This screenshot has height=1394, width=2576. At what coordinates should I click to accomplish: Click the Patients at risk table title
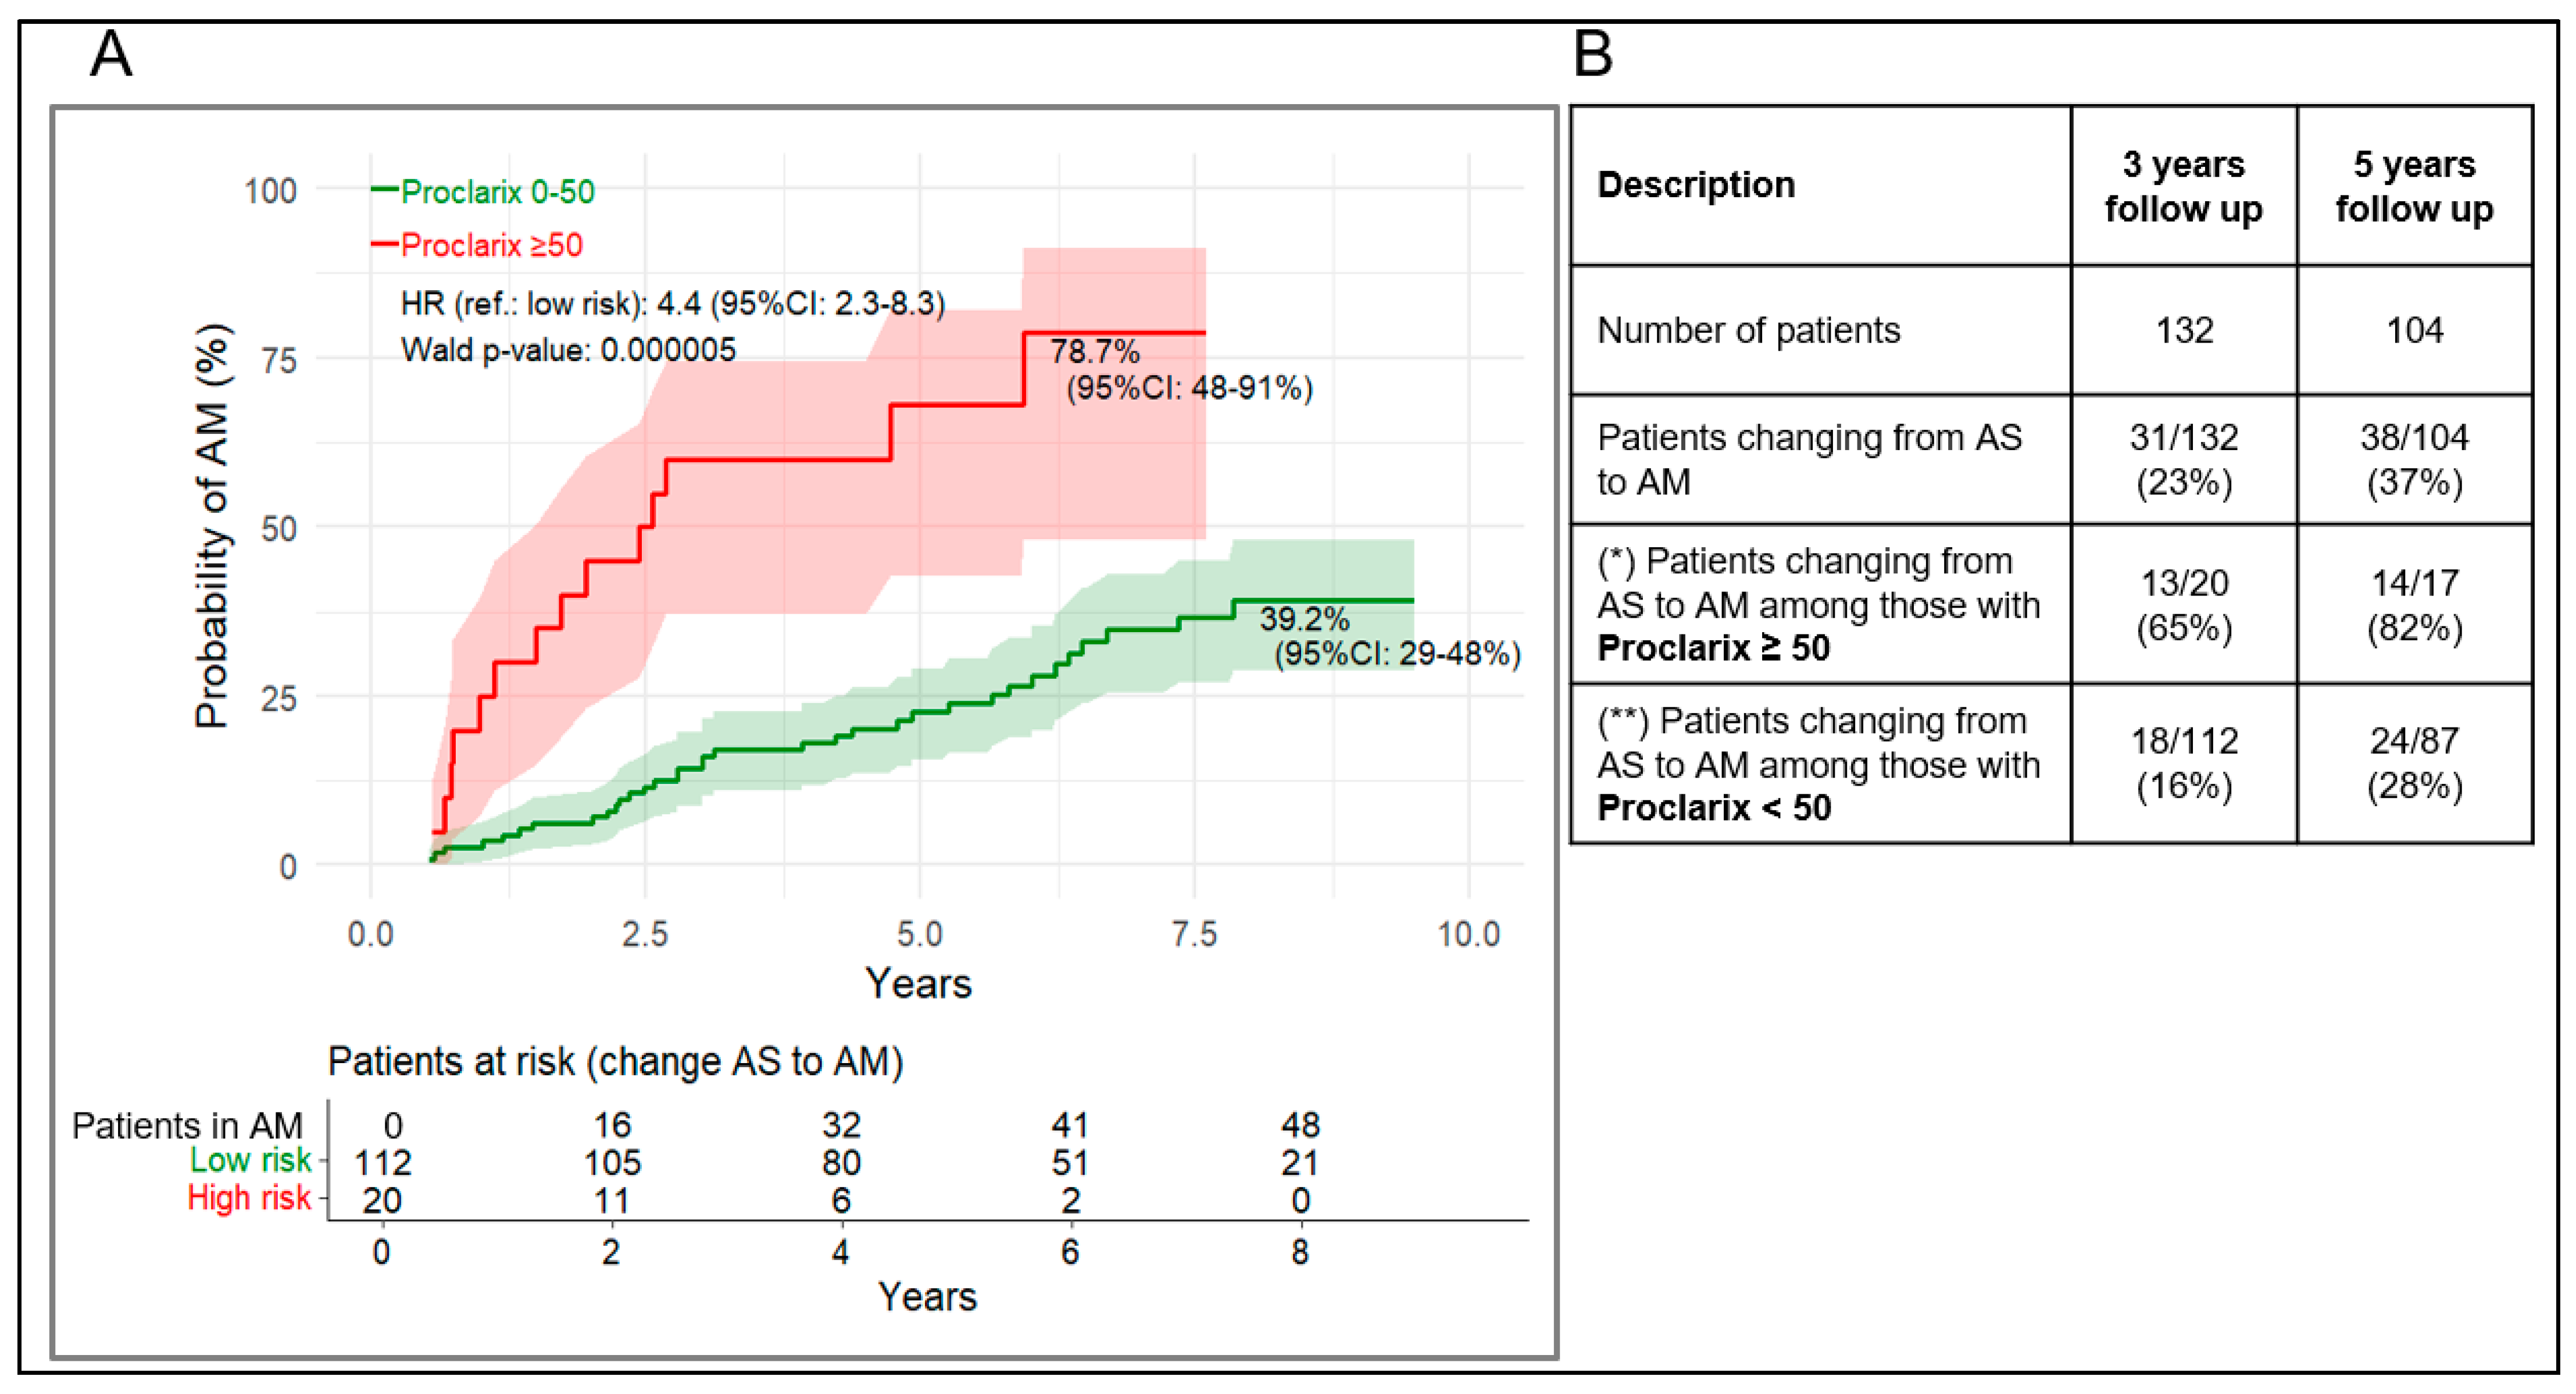point(615,1062)
